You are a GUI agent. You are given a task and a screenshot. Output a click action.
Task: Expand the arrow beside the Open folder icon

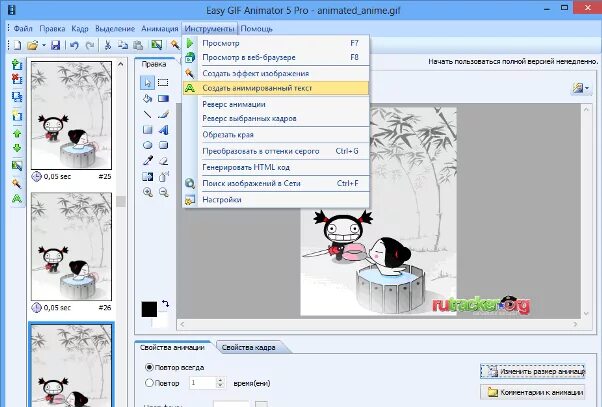tap(43, 45)
